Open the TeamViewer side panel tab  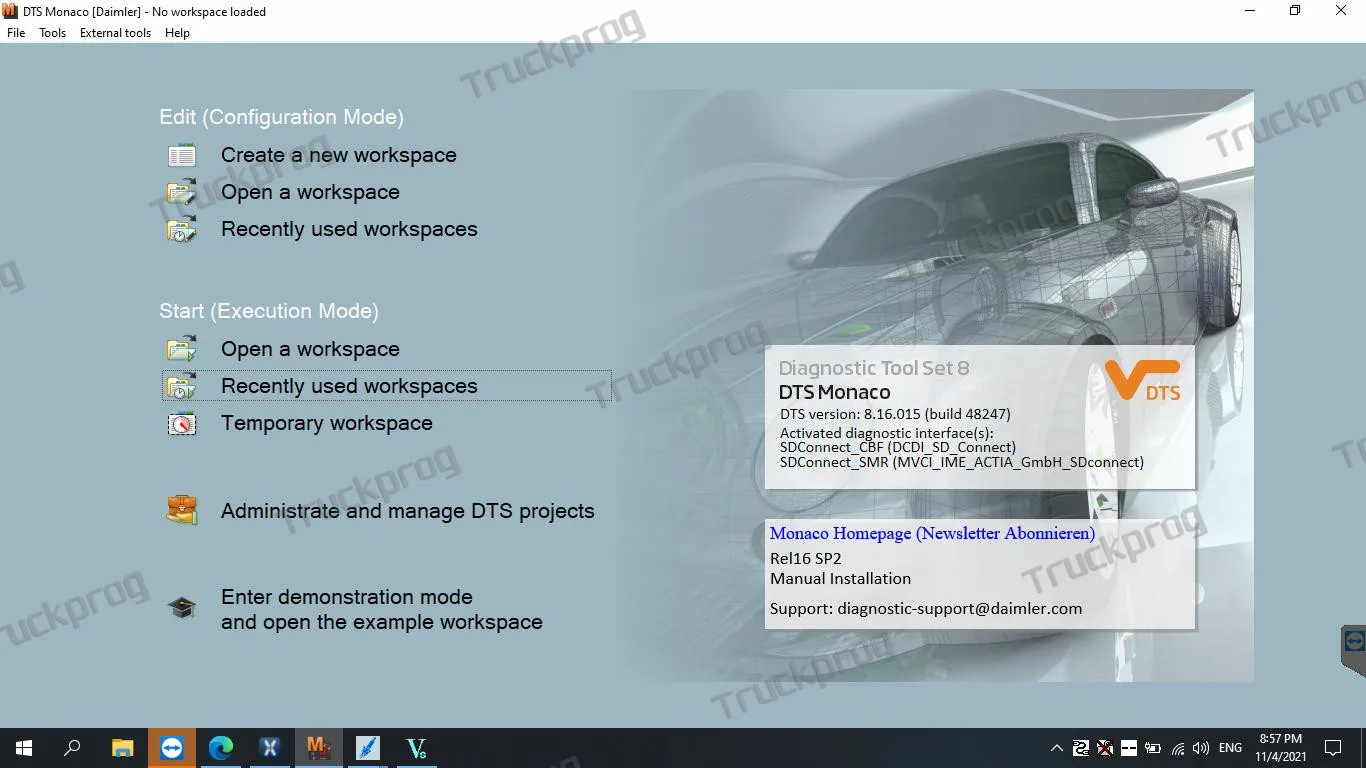[1354, 650]
